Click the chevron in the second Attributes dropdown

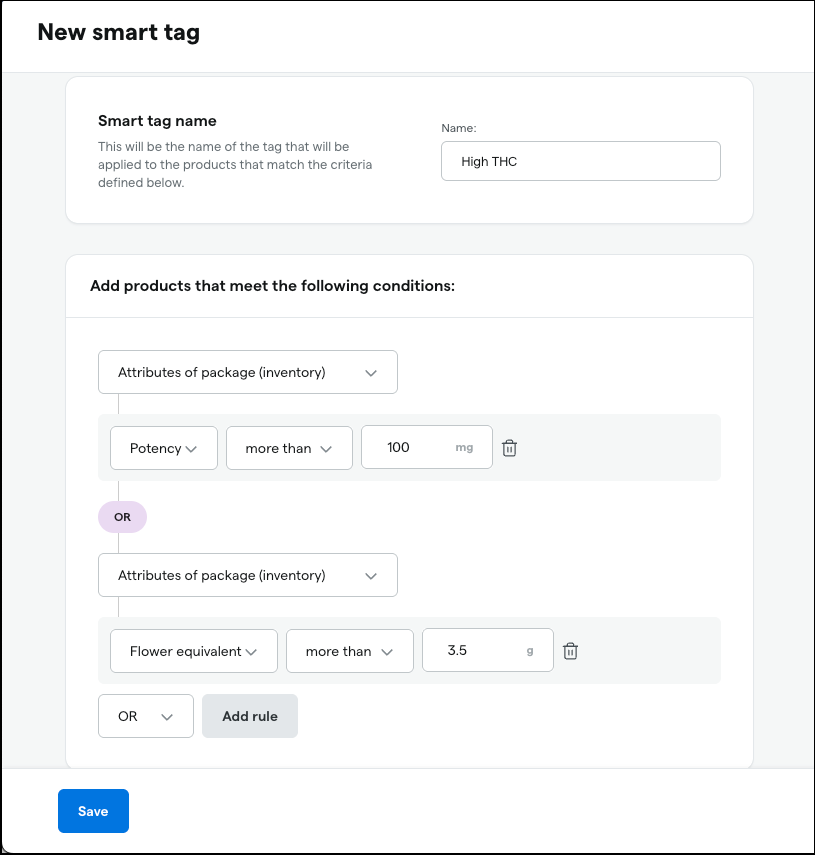pos(371,576)
